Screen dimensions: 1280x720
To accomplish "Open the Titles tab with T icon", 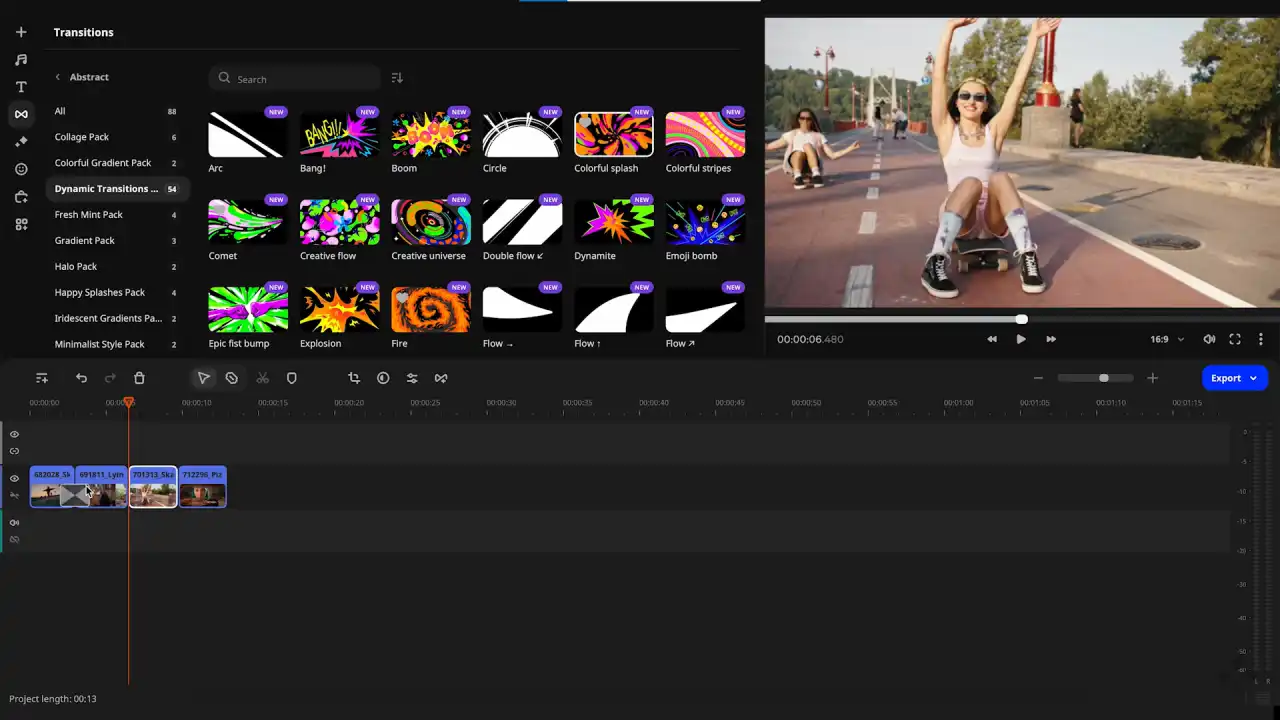I will coord(21,87).
